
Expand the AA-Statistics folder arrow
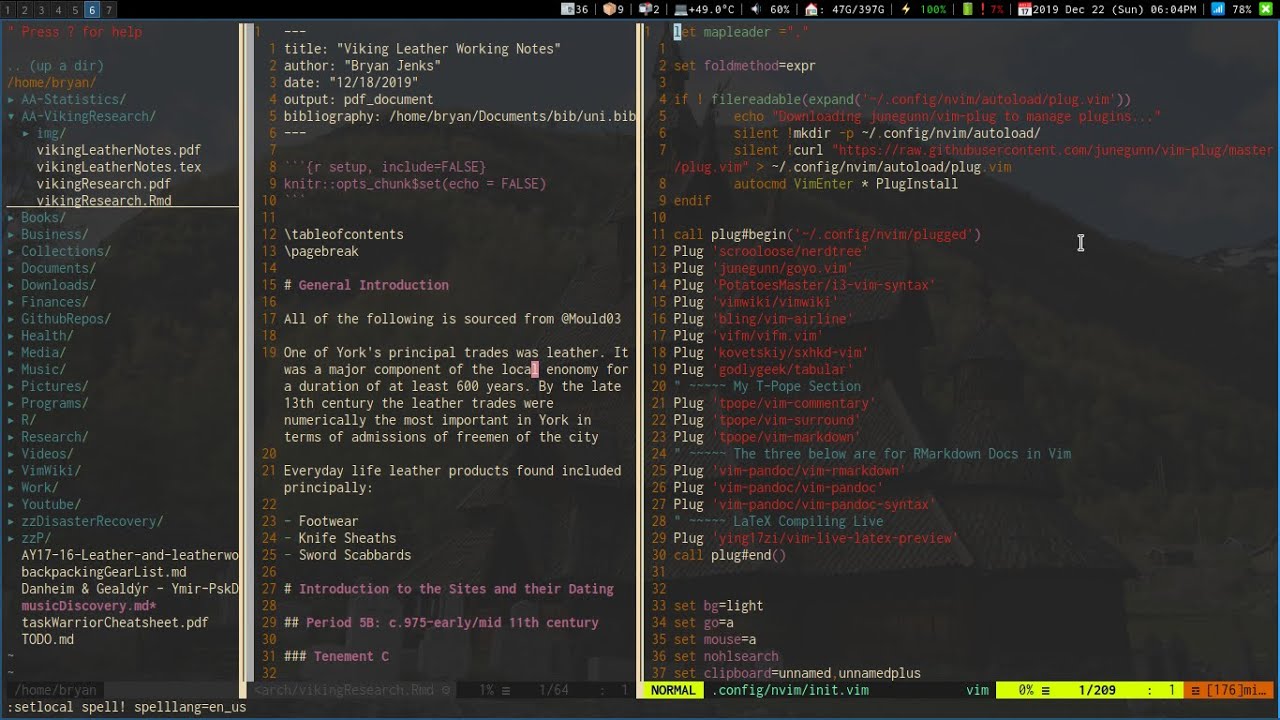[x=11, y=100]
